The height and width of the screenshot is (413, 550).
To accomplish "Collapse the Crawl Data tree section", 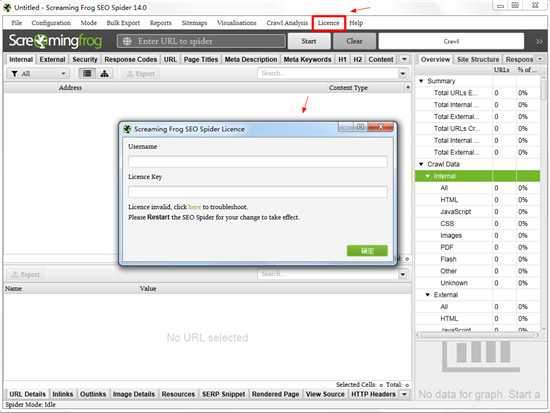I will tap(421, 164).
